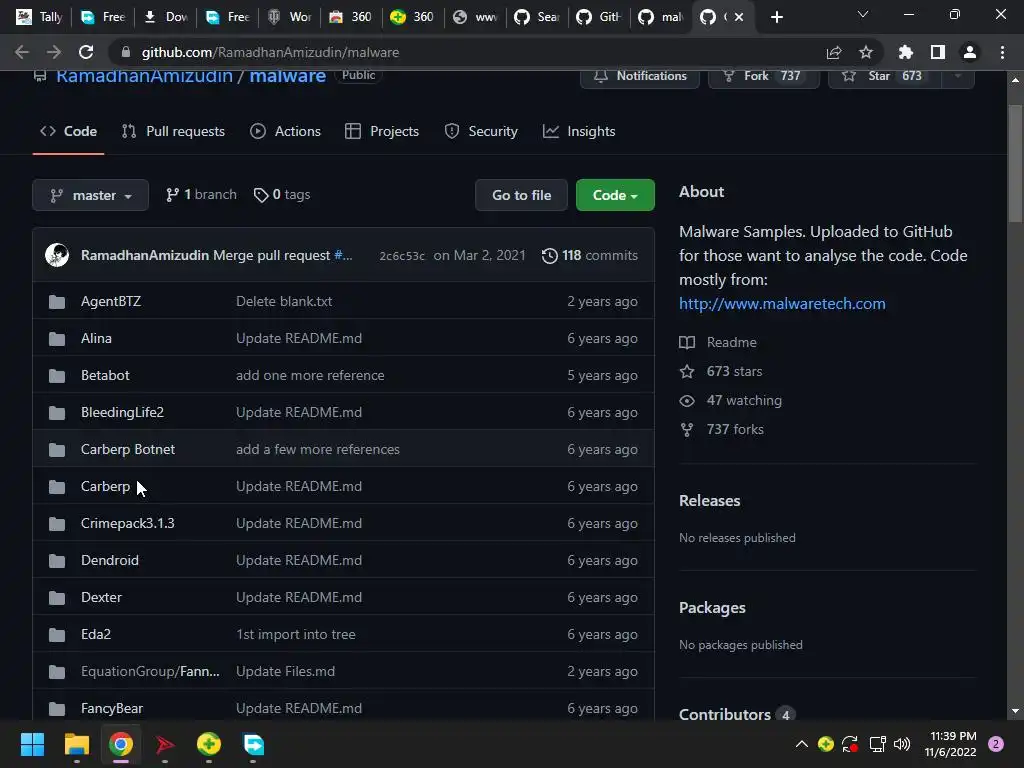Click browser forward arrow
The width and height of the screenshot is (1024, 768).
pyautogui.click(x=54, y=52)
